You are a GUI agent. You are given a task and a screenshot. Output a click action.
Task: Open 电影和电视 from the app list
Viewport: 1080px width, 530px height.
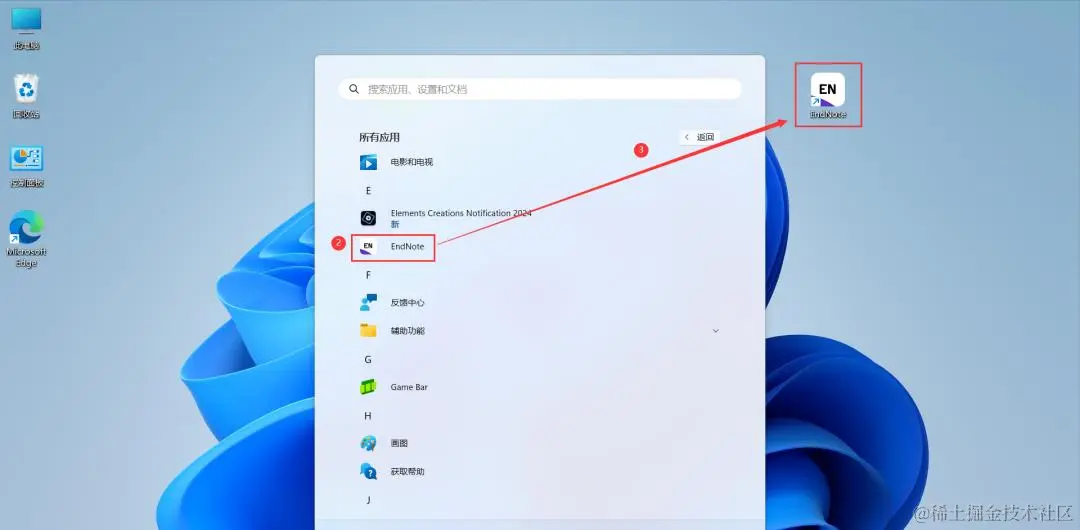coord(412,162)
